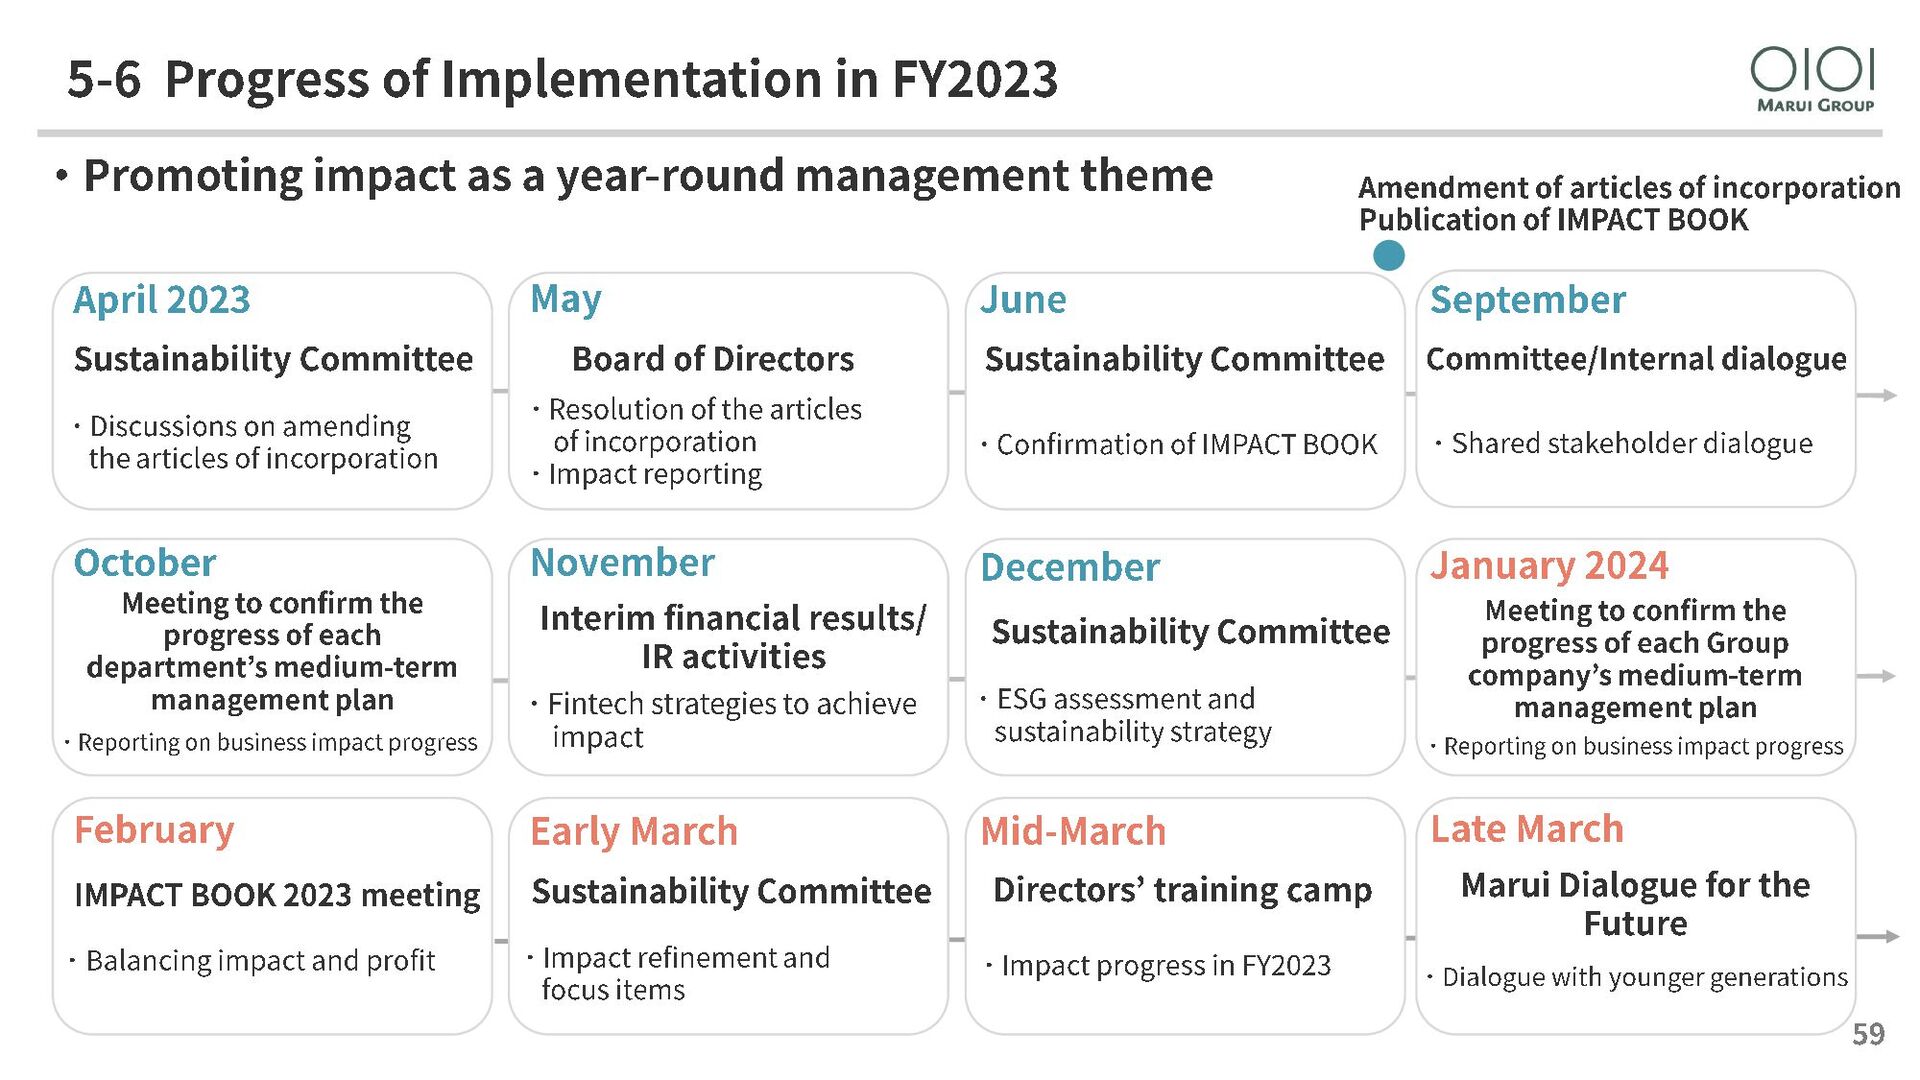Screen dimensions: 1920x1080
Task: Click Interim financial results/IR activities title
Action: click(733, 637)
